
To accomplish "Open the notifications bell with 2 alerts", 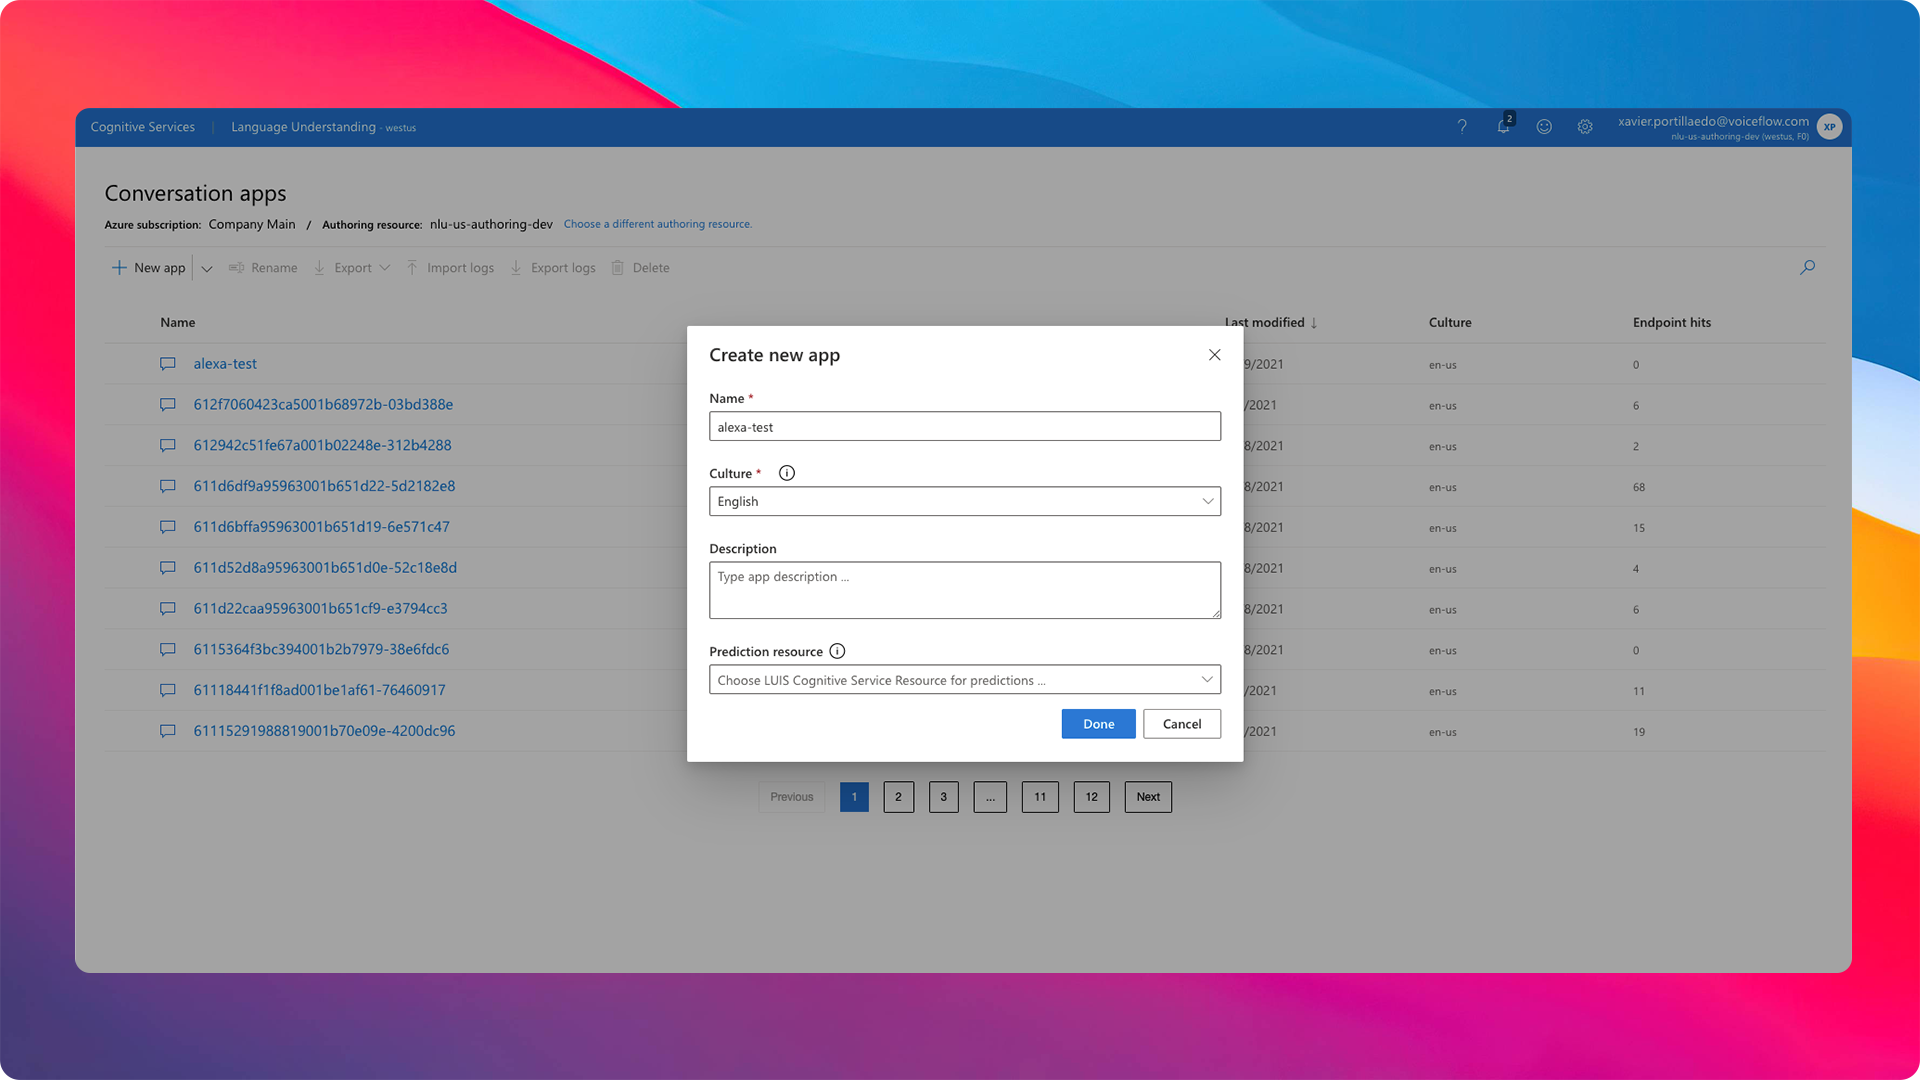I will pos(1503,126).
